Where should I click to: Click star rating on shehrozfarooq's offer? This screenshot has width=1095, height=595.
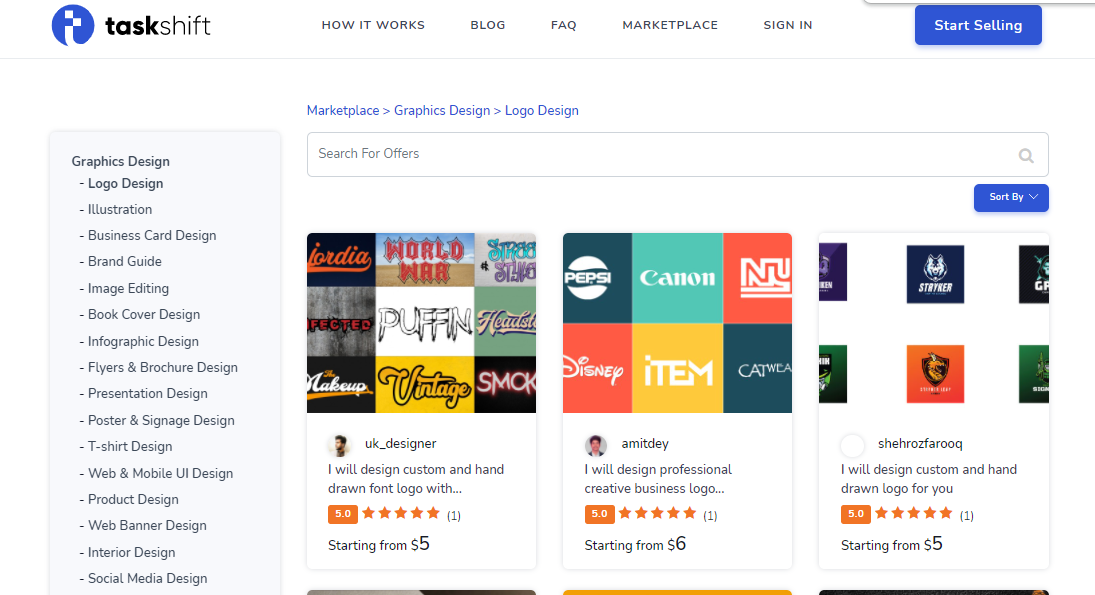pos(913,514)
